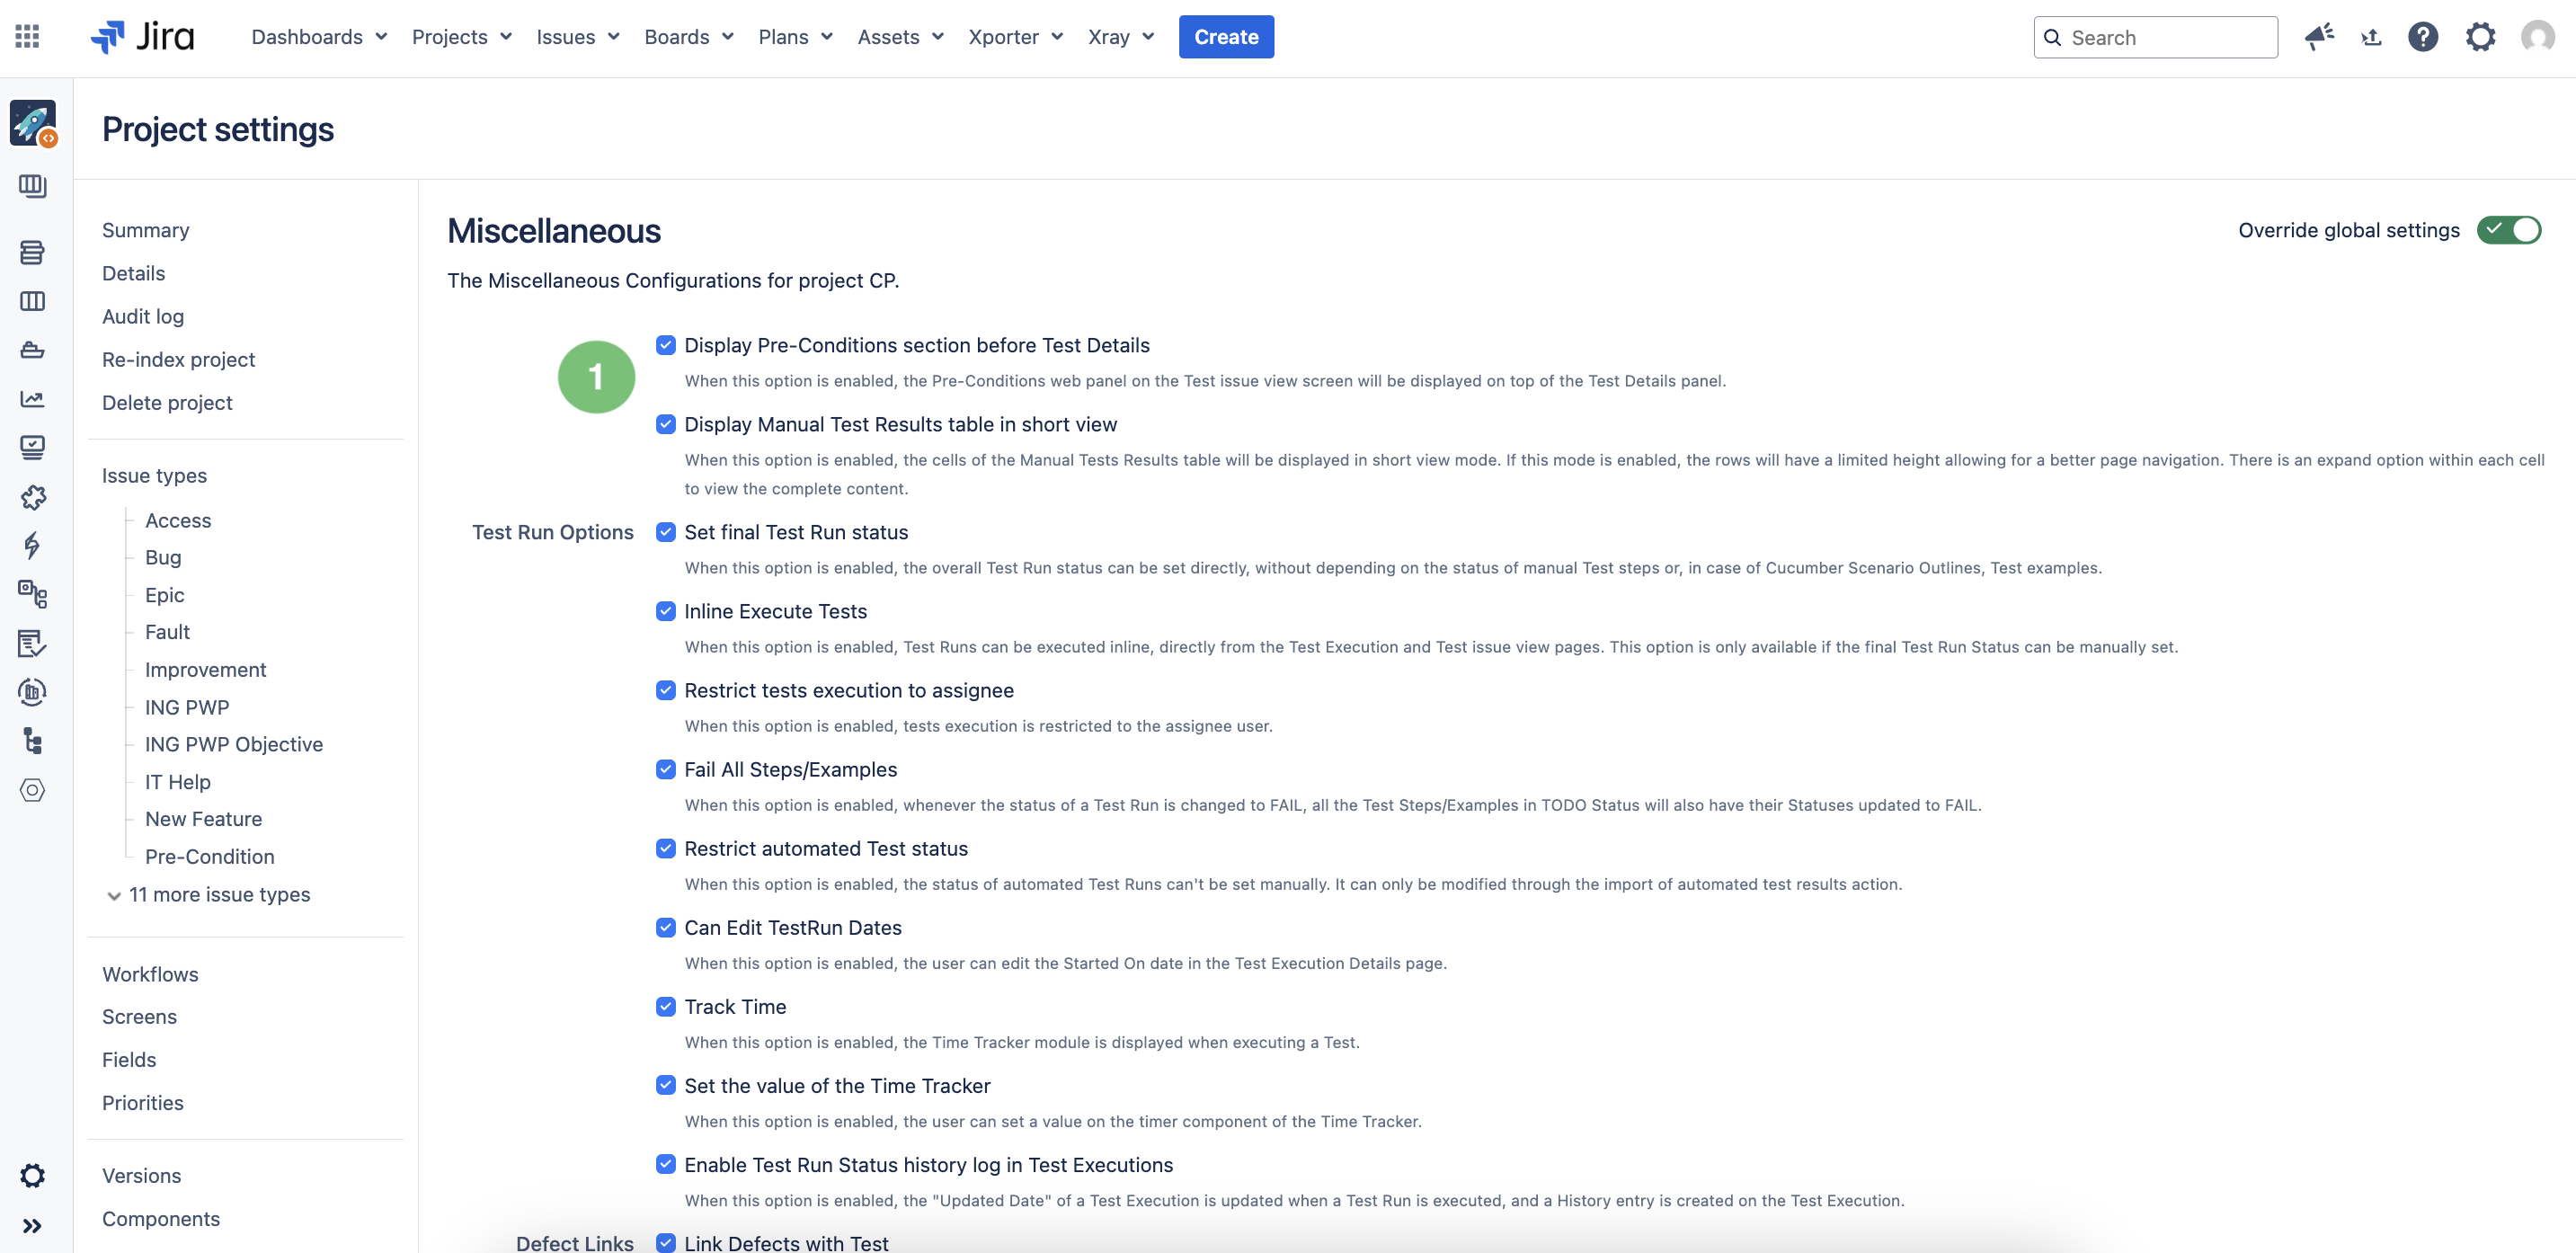Open Workflows settings link

pos(150,973)
